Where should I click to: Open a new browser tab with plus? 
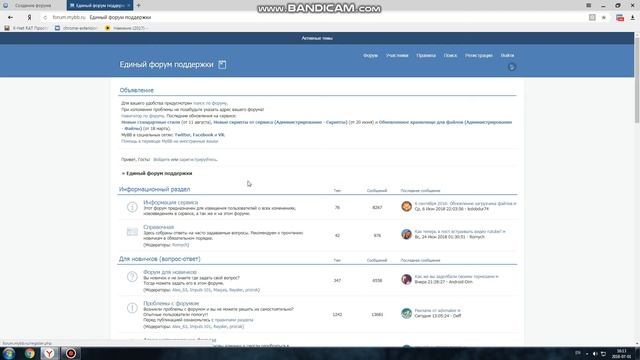tap(138, 5)
